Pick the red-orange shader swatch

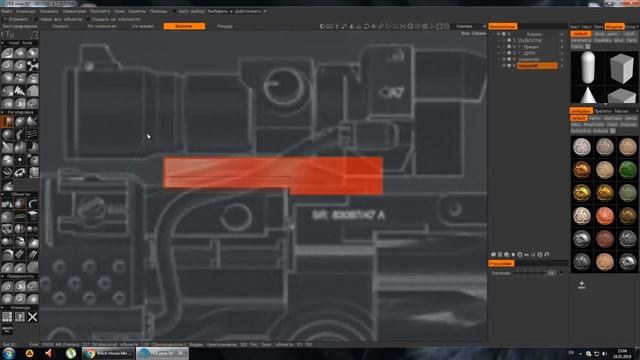click(x=604, y=216)
